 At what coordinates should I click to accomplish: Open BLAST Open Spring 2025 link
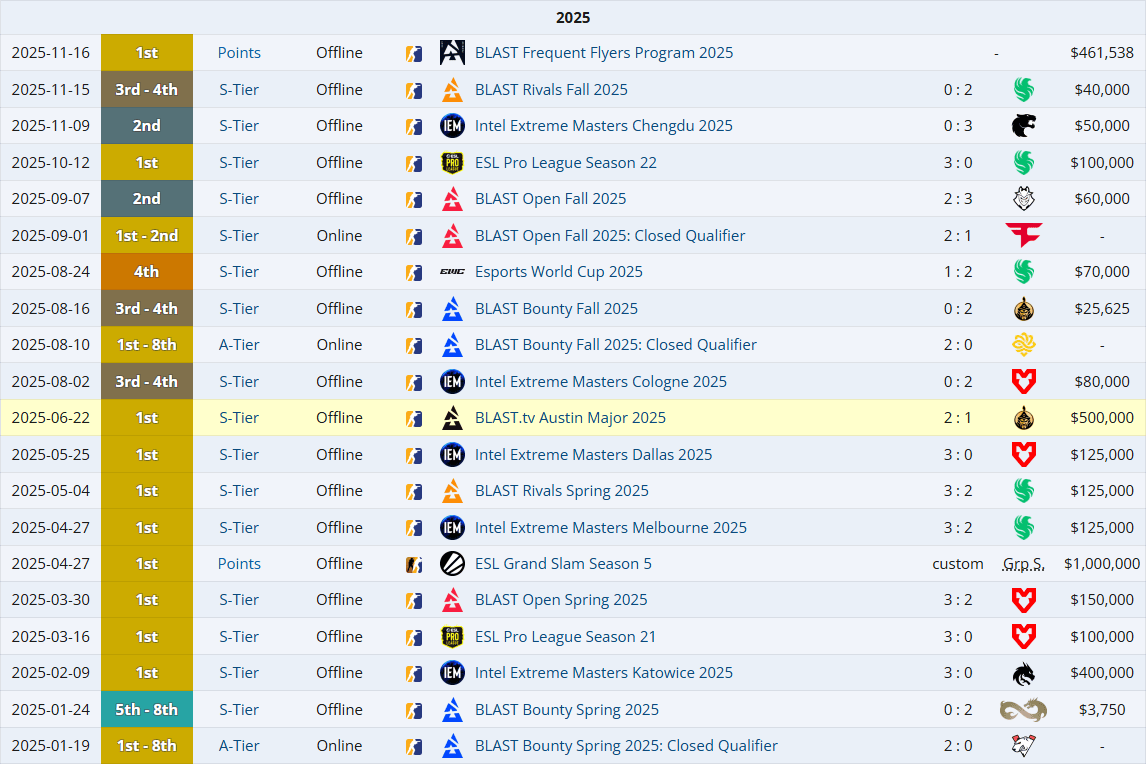(561, 600)
